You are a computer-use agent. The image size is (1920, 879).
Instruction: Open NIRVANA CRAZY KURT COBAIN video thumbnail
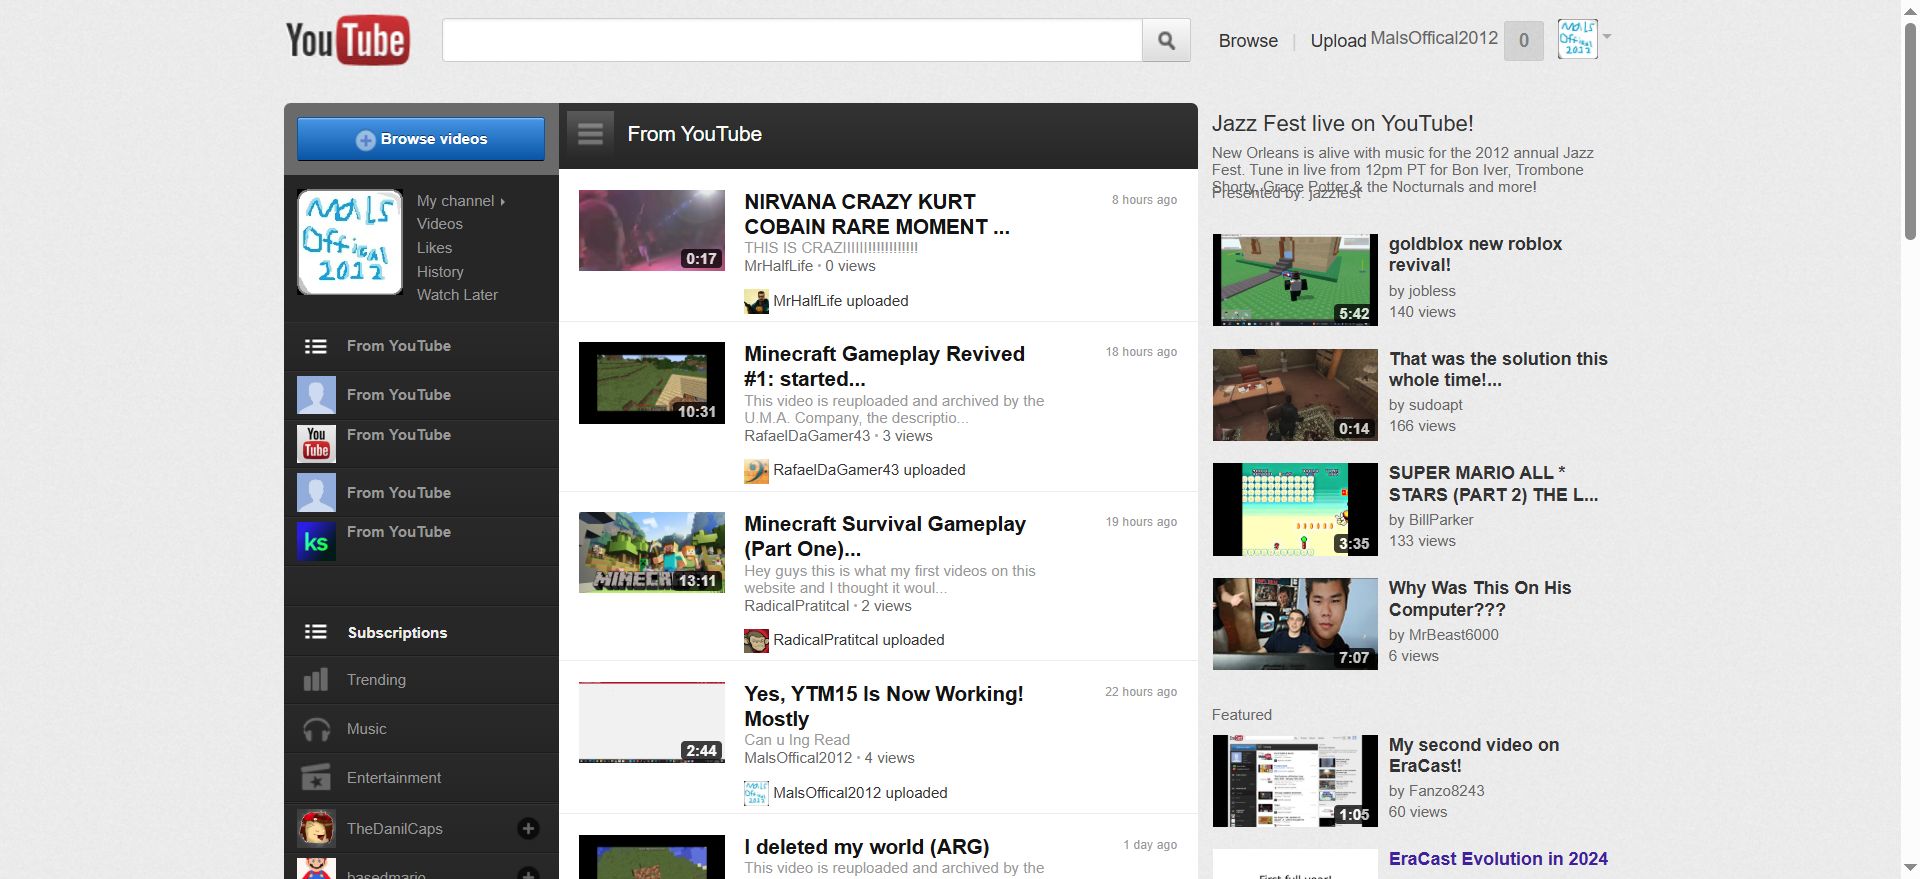pos(652,230)
